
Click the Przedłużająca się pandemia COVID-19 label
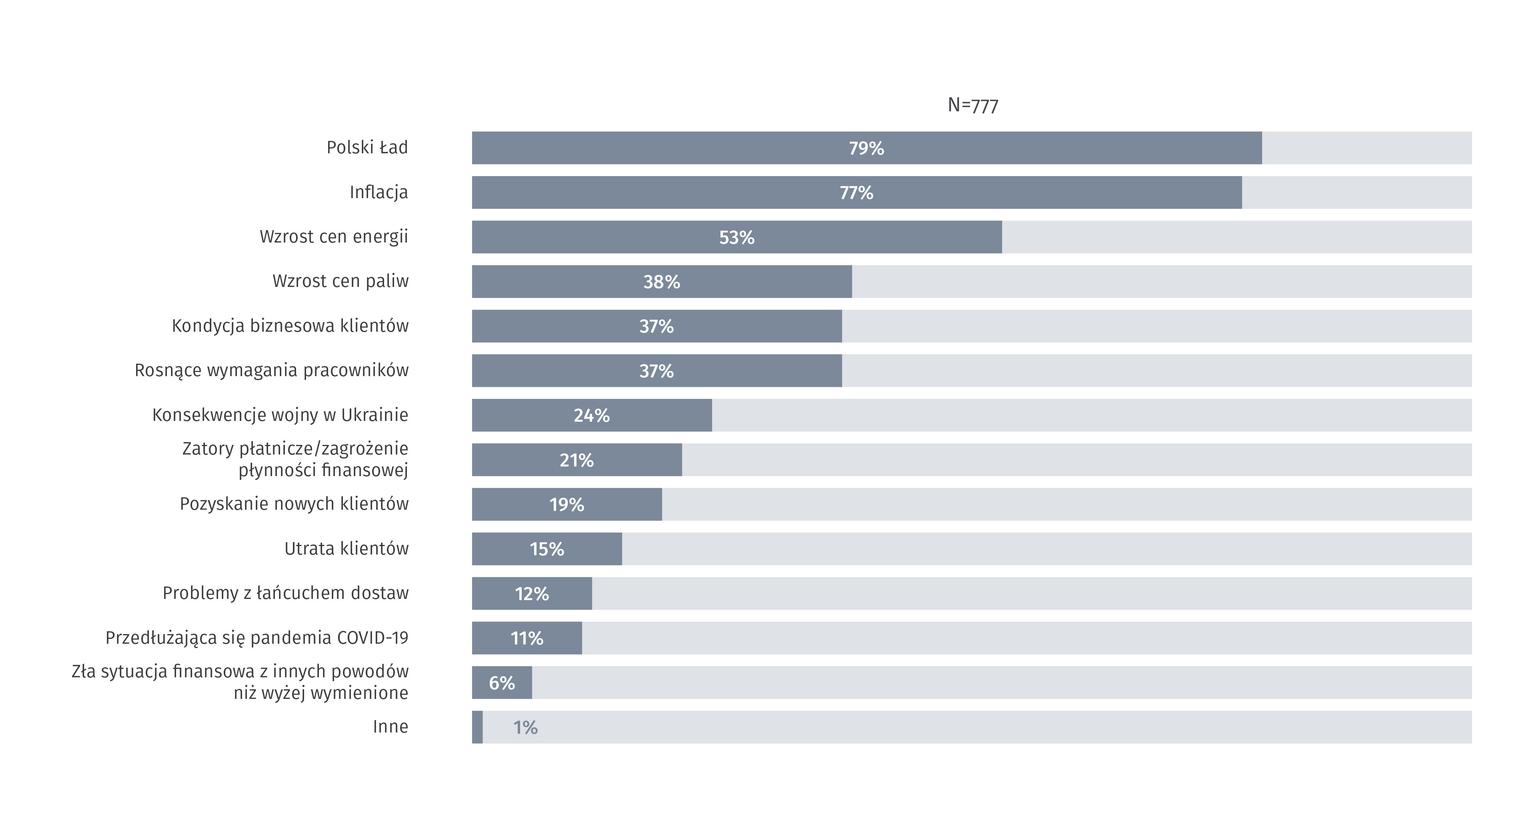tap(257, 638)
